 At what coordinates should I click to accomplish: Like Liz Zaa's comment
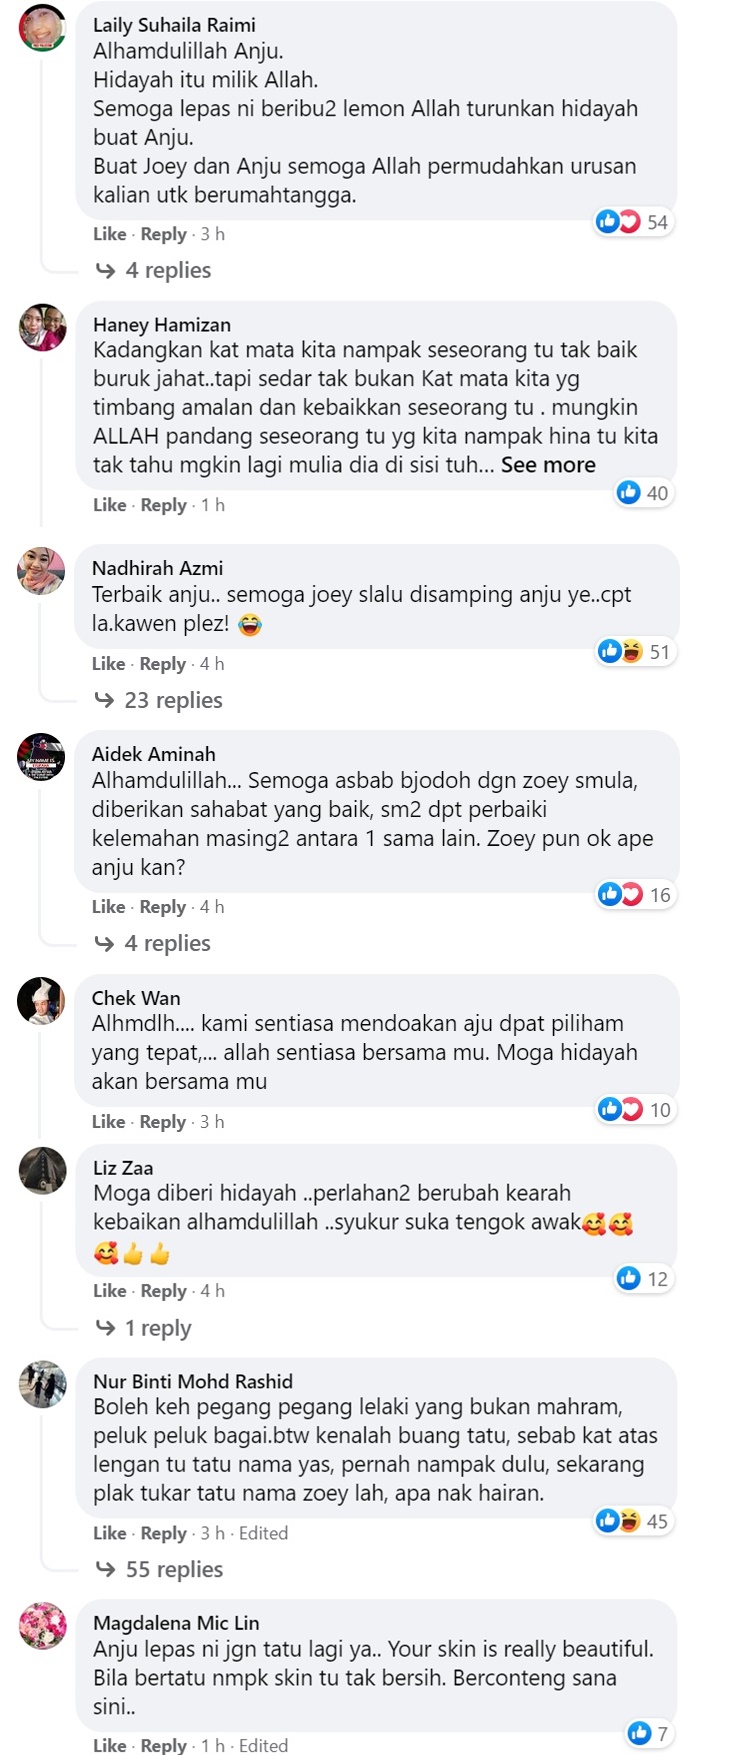click(x=109, y=1291)
